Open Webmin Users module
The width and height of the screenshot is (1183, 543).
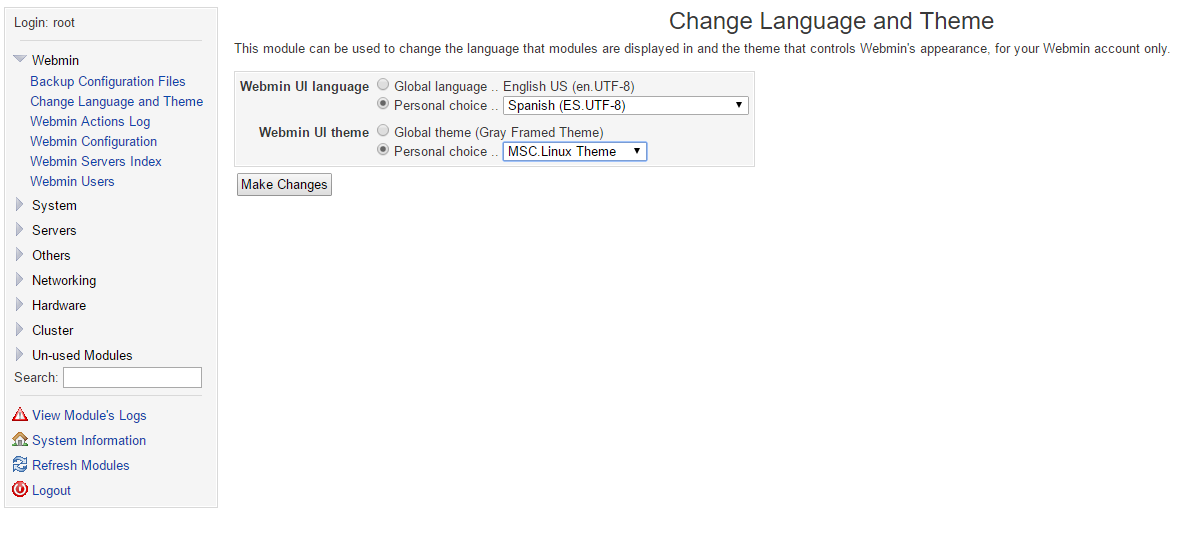coord(72,181)
